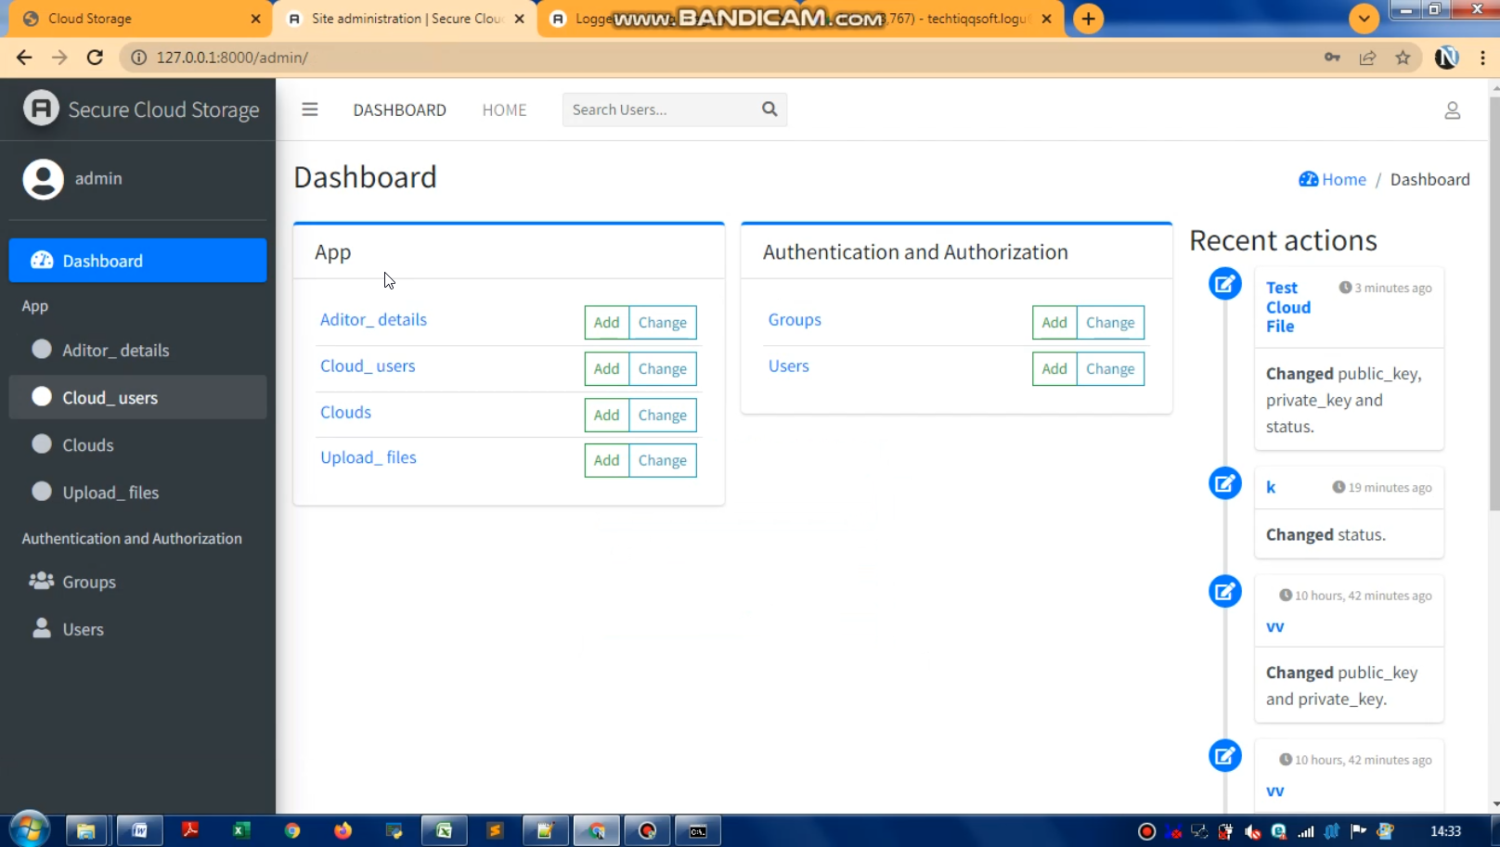
Task: Select Clouds in the left sidebar
Action: [88, 445]
